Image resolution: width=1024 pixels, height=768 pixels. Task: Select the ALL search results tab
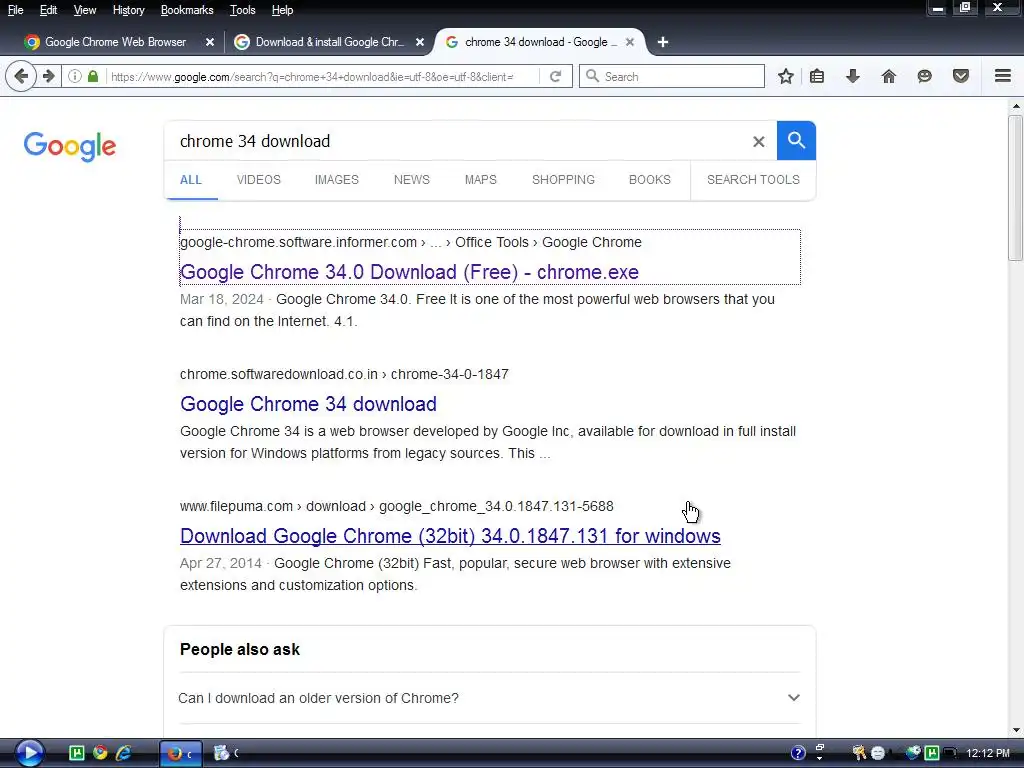191,180
